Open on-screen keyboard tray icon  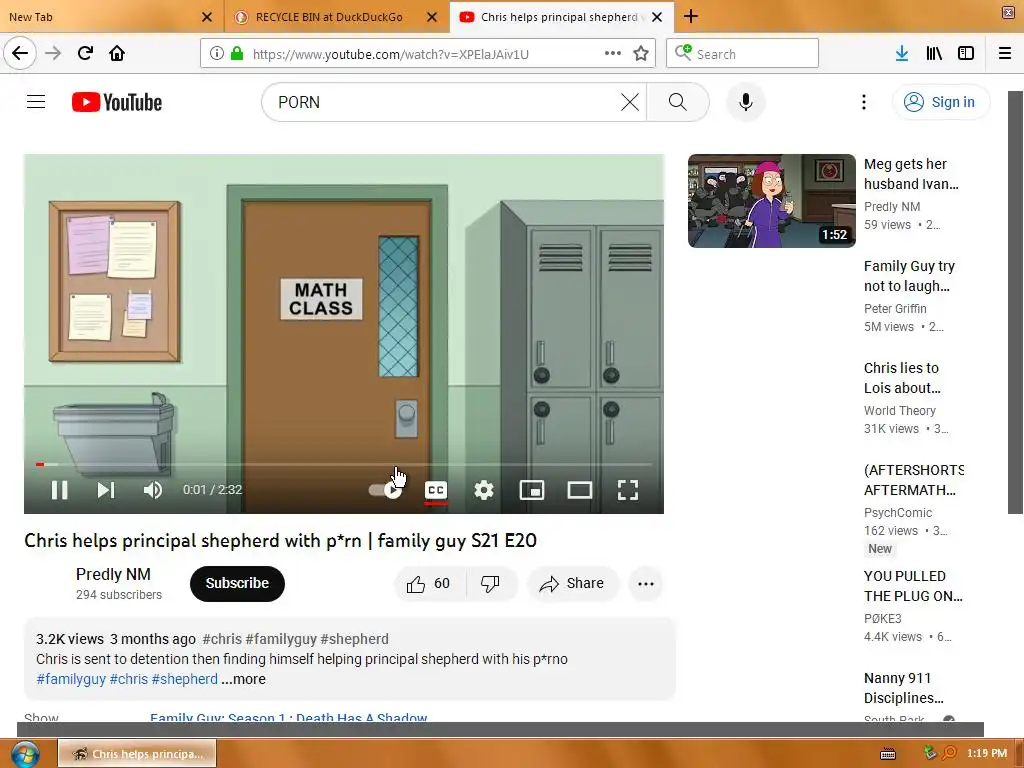point(888,754)
